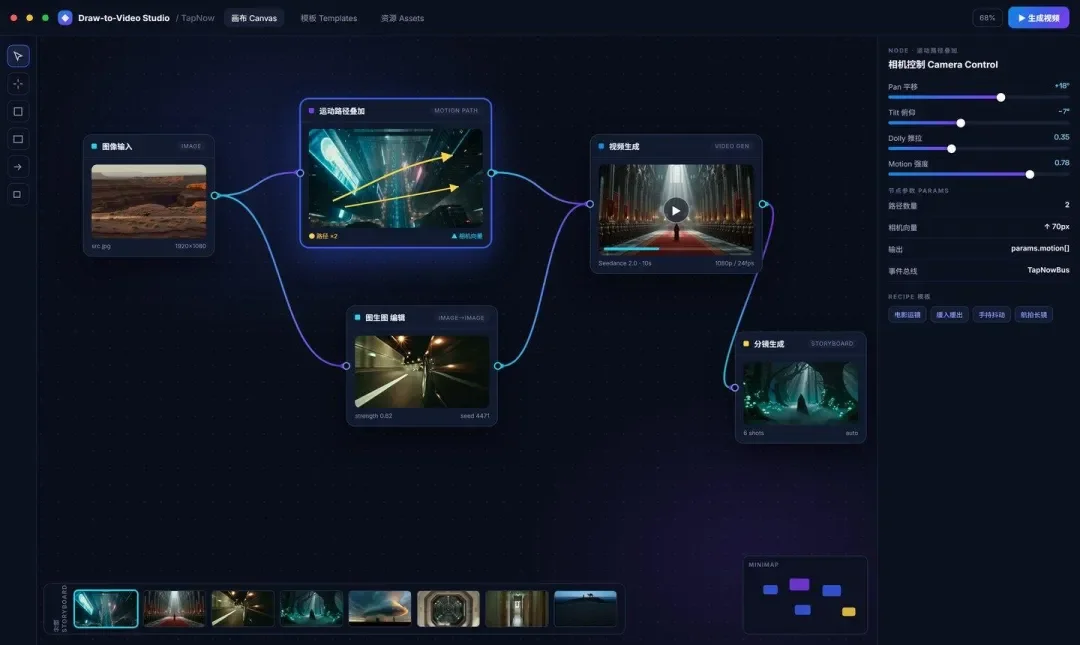Select the first storyboard thumbnail

pyautogui.click(x=106, y=608)
